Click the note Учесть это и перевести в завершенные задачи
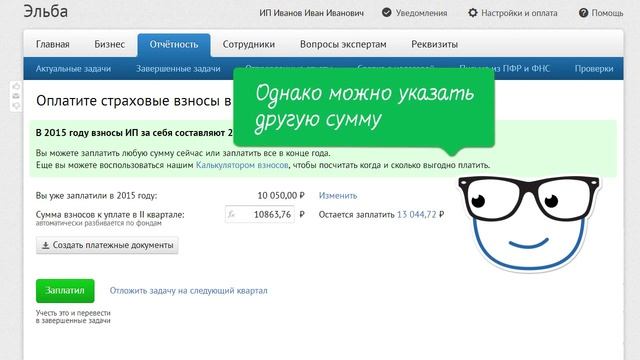This screenshot has height=360, width=640. coord(73,317)
